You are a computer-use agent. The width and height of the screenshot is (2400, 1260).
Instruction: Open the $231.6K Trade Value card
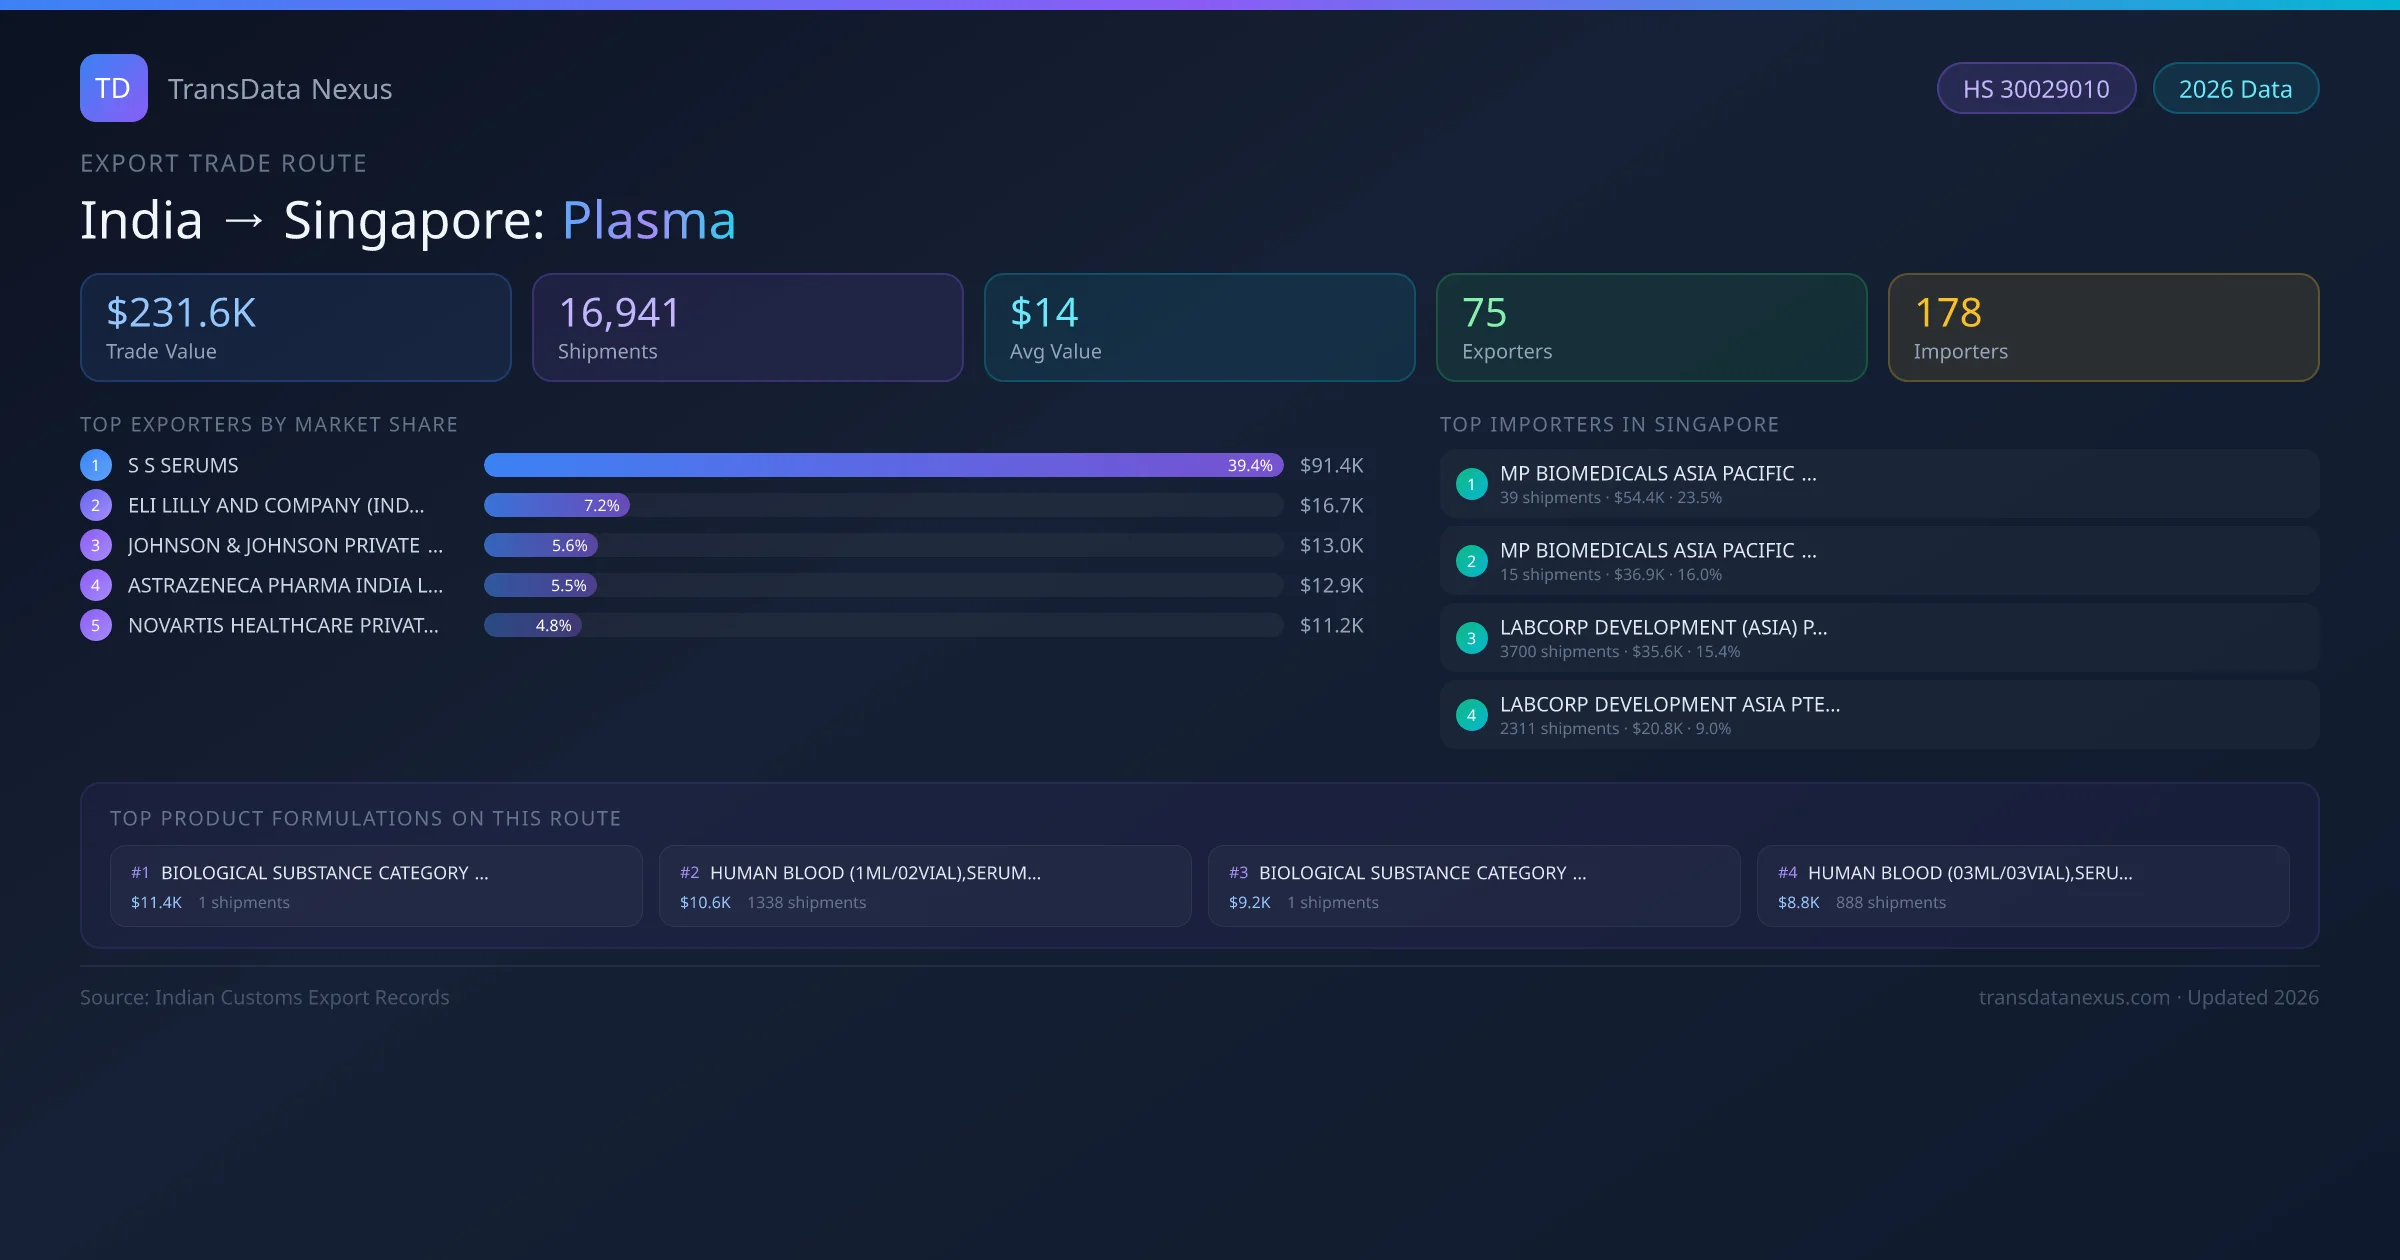pos(295,328)
